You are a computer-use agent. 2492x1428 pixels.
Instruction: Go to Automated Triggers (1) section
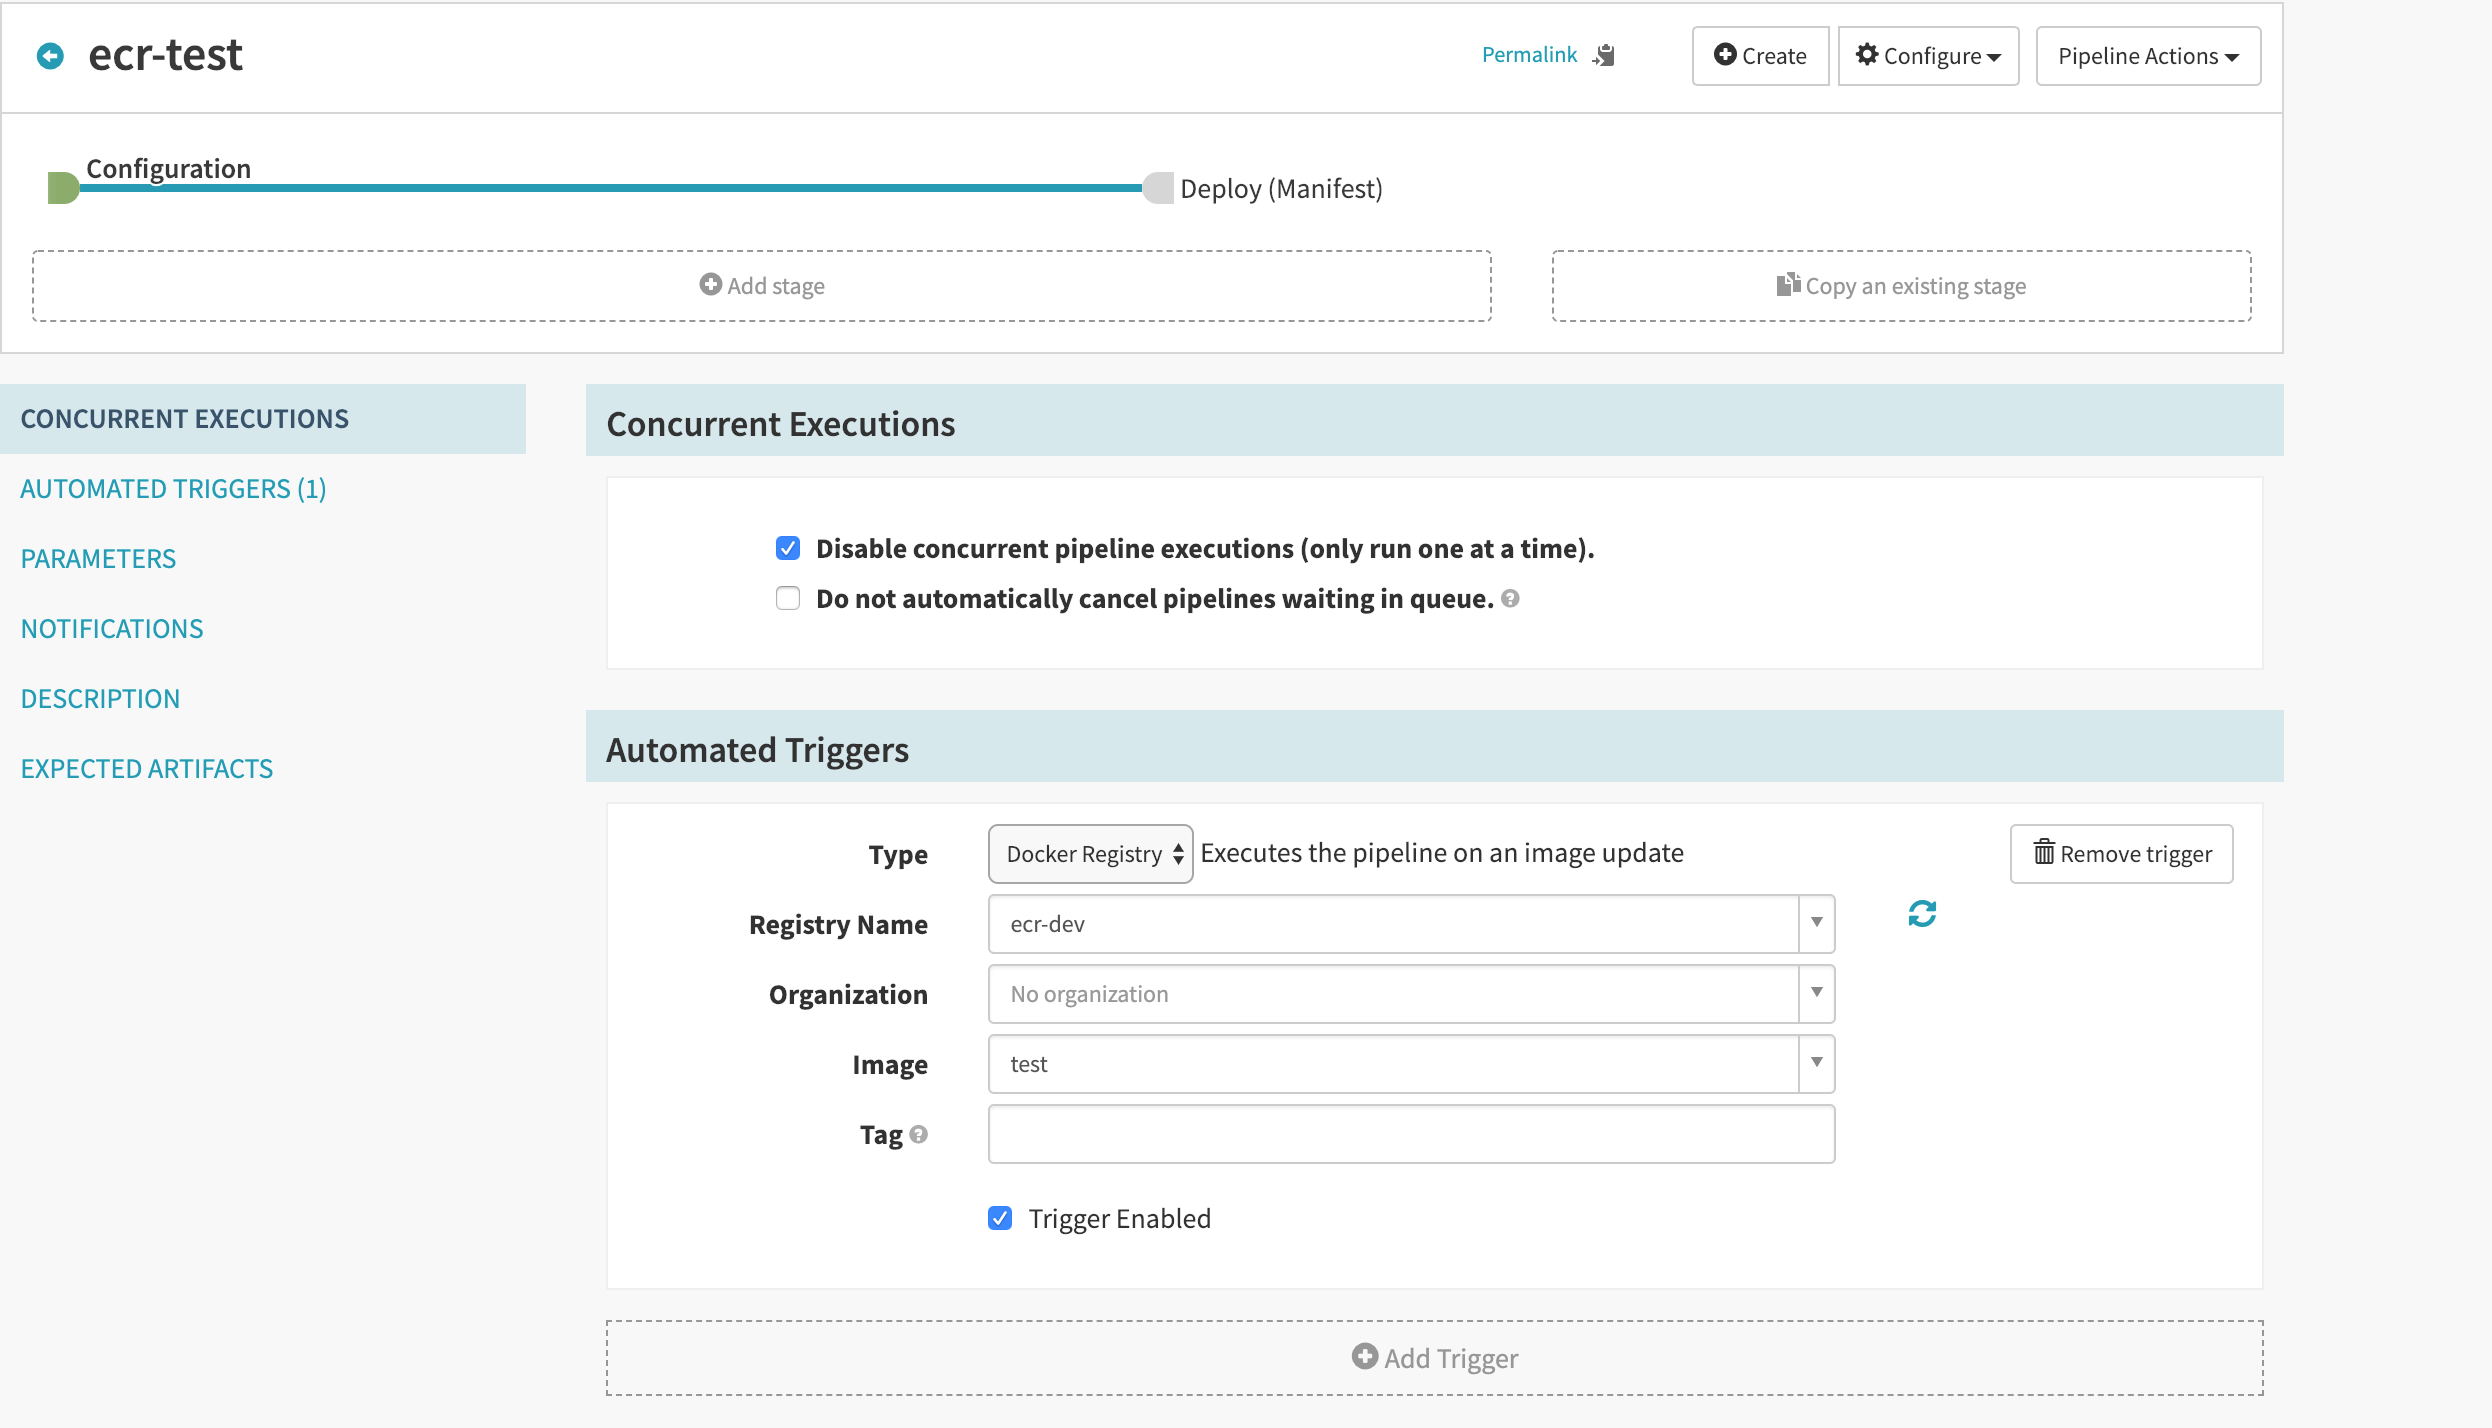[x=173, y=489]
